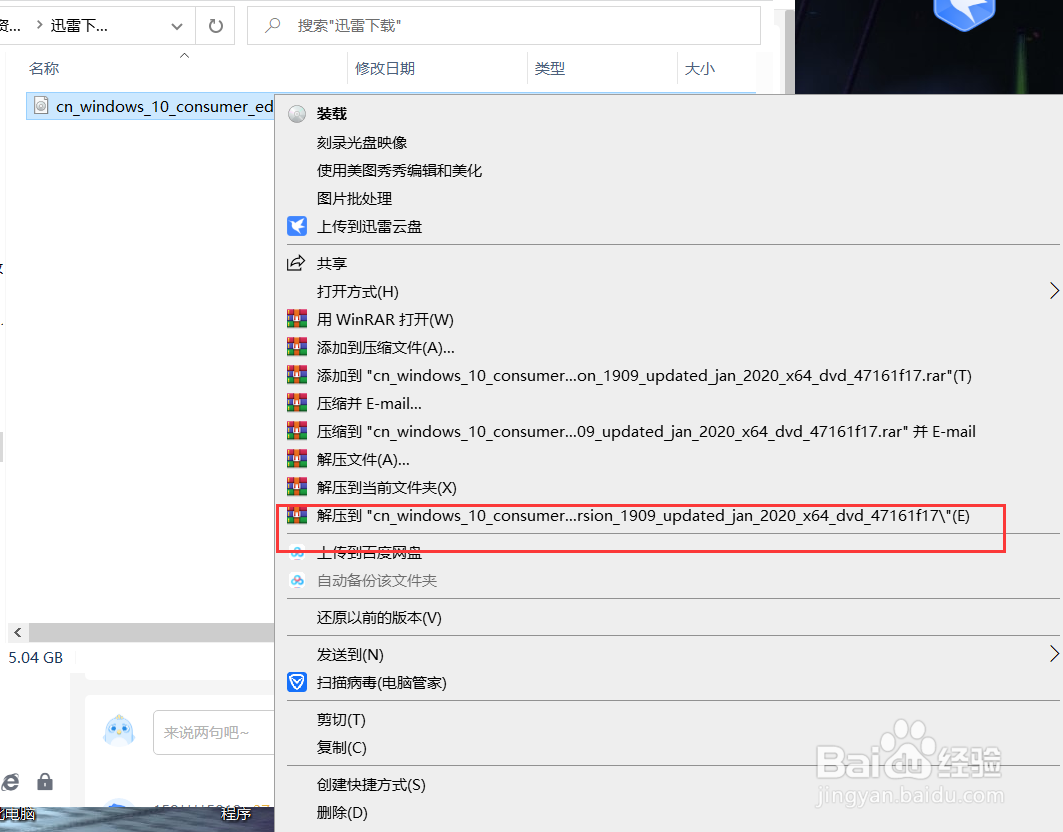The image size is (1063, 832).
Task: Sort by 大小 column header
Action: [700, 68]
